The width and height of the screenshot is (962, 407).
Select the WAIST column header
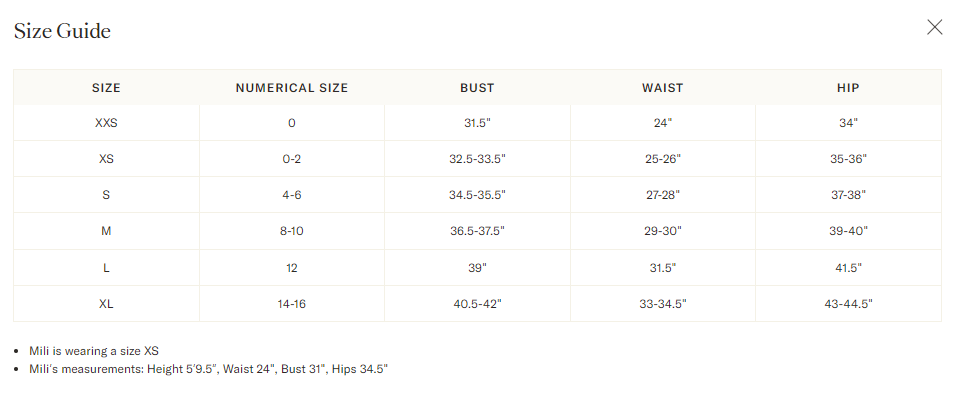[x=662, y=88]
